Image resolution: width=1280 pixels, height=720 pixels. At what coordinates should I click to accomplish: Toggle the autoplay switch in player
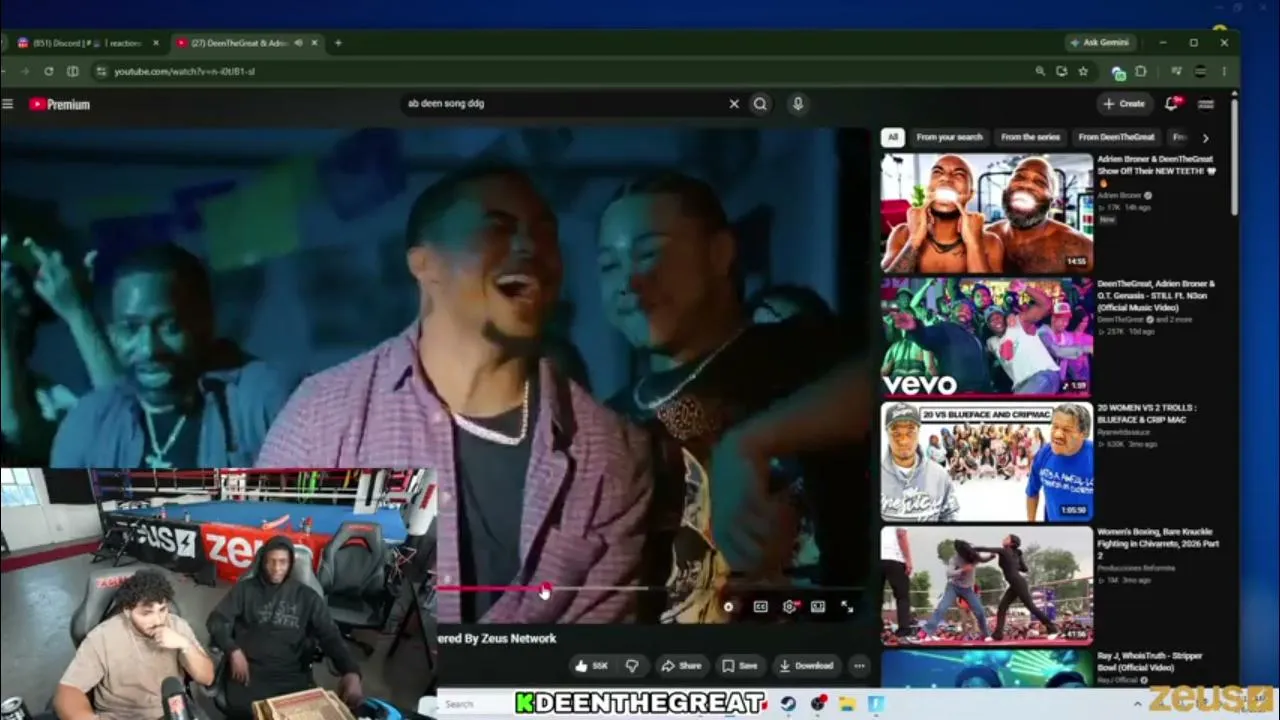click(x=728, y=607)
